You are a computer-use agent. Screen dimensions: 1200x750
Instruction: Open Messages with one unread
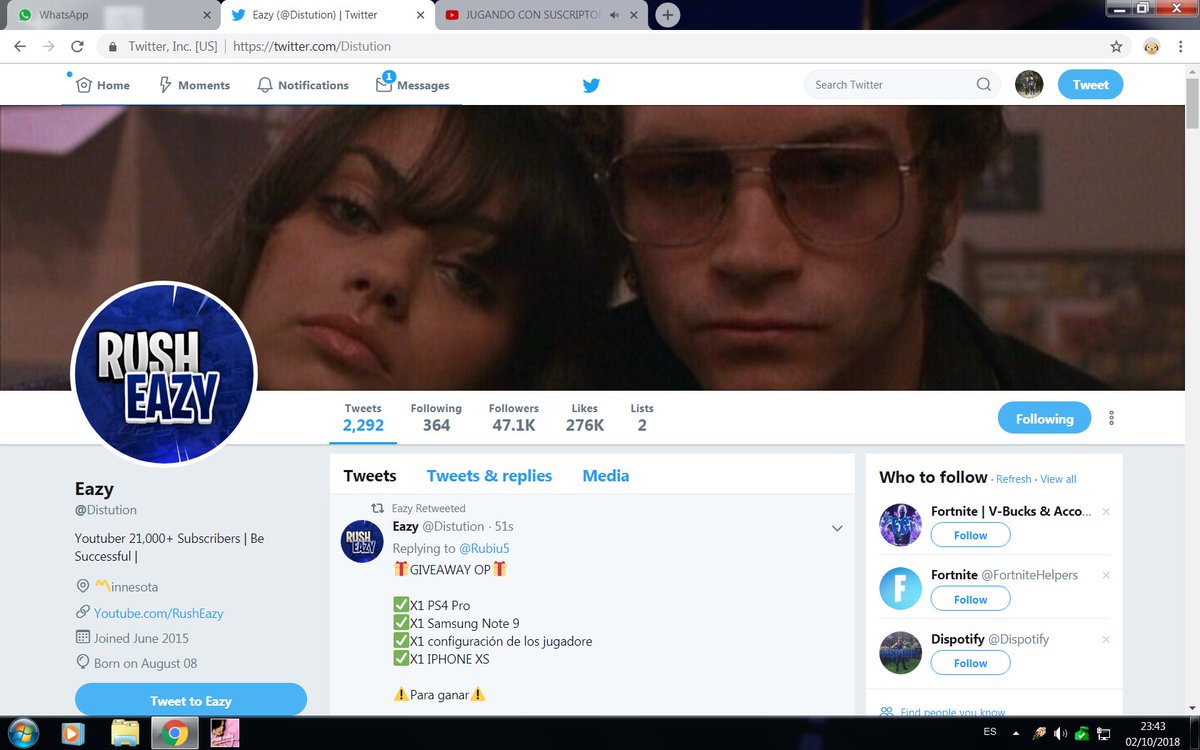(413, 85)
